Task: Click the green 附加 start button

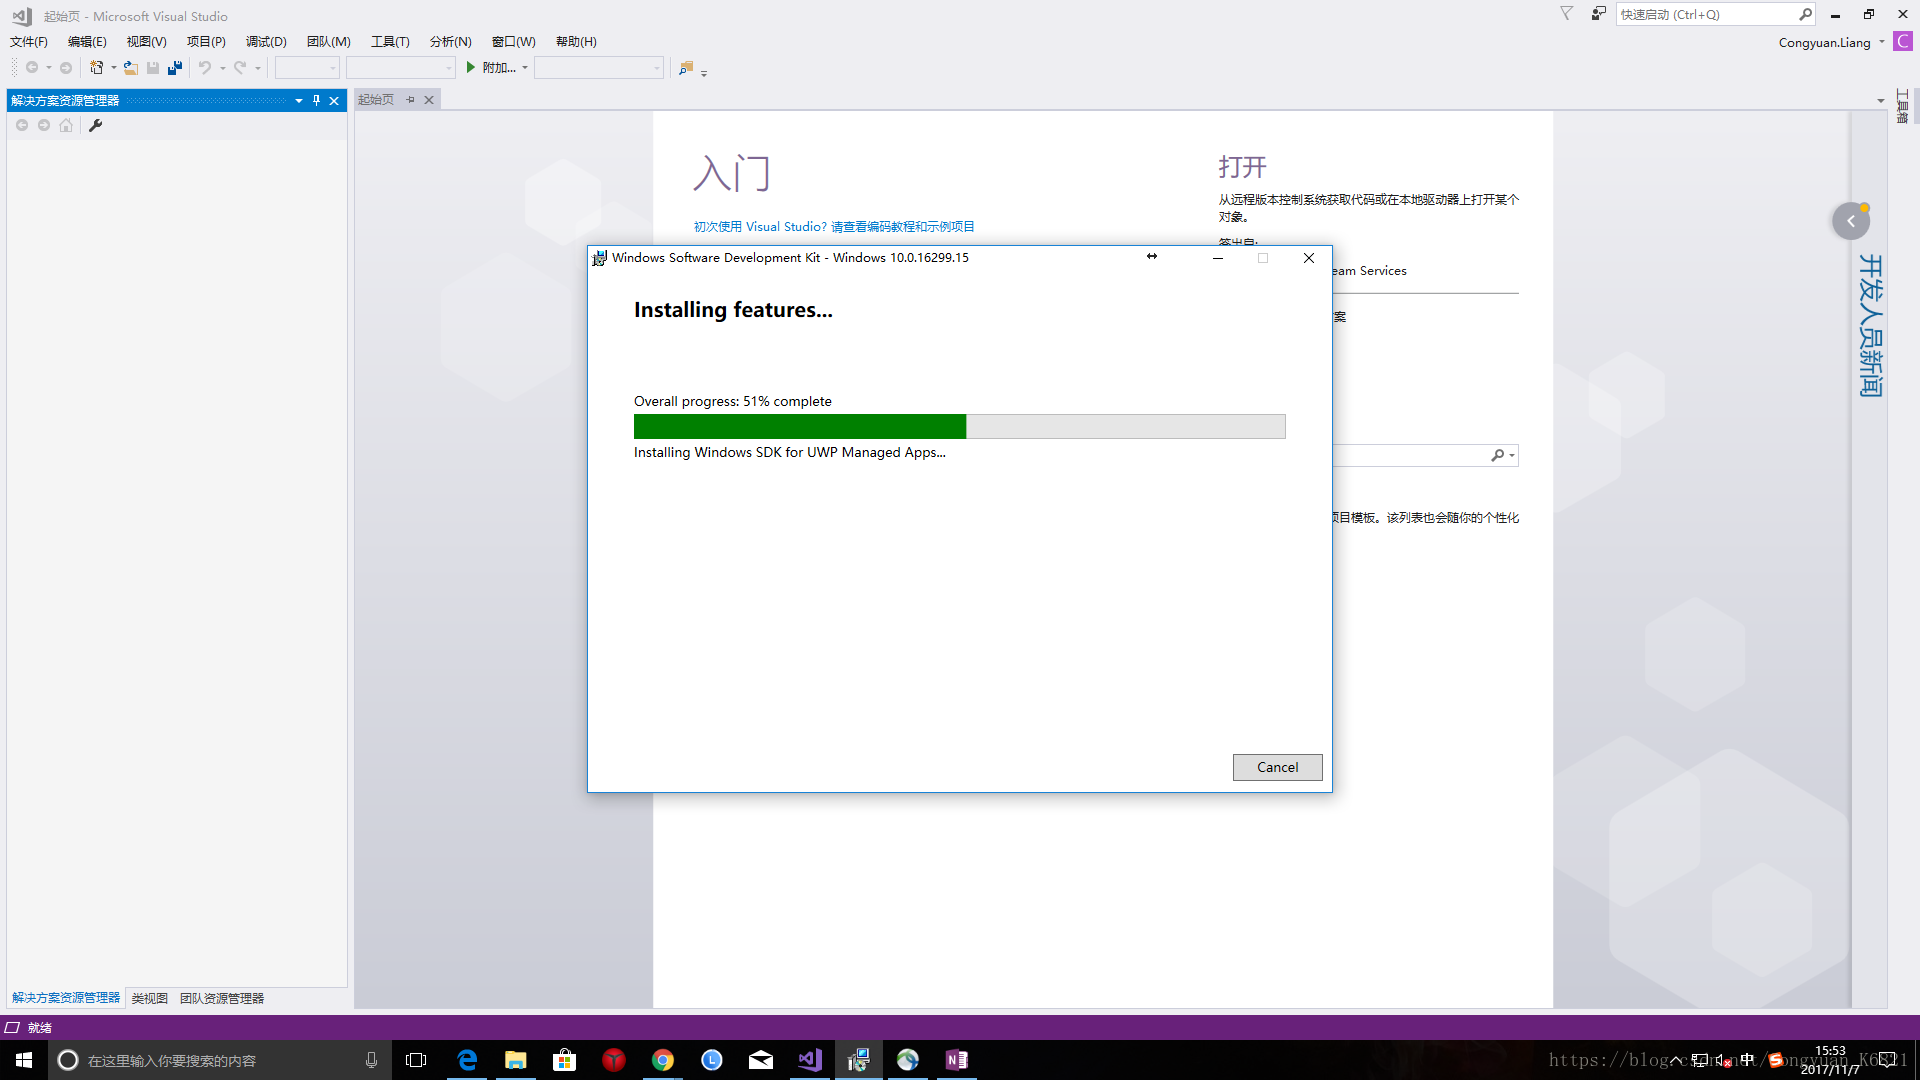Action: coord(491,67)
